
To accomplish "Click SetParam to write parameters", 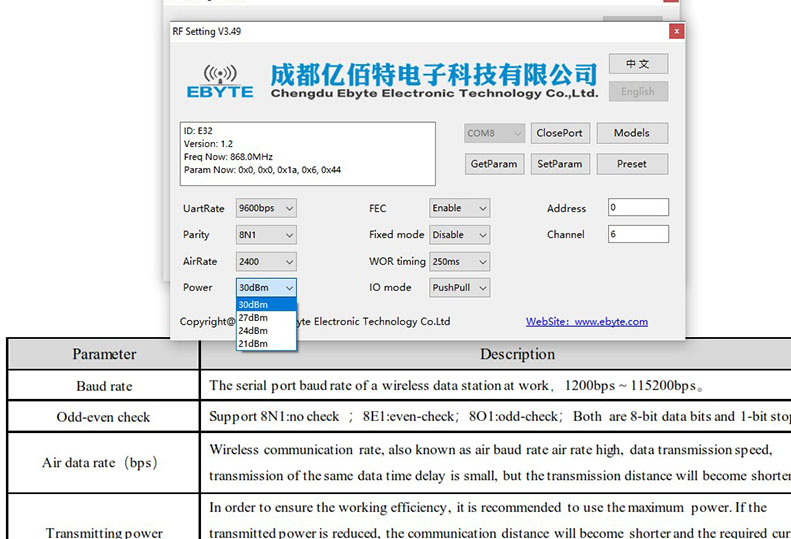I will click(560, 164).
